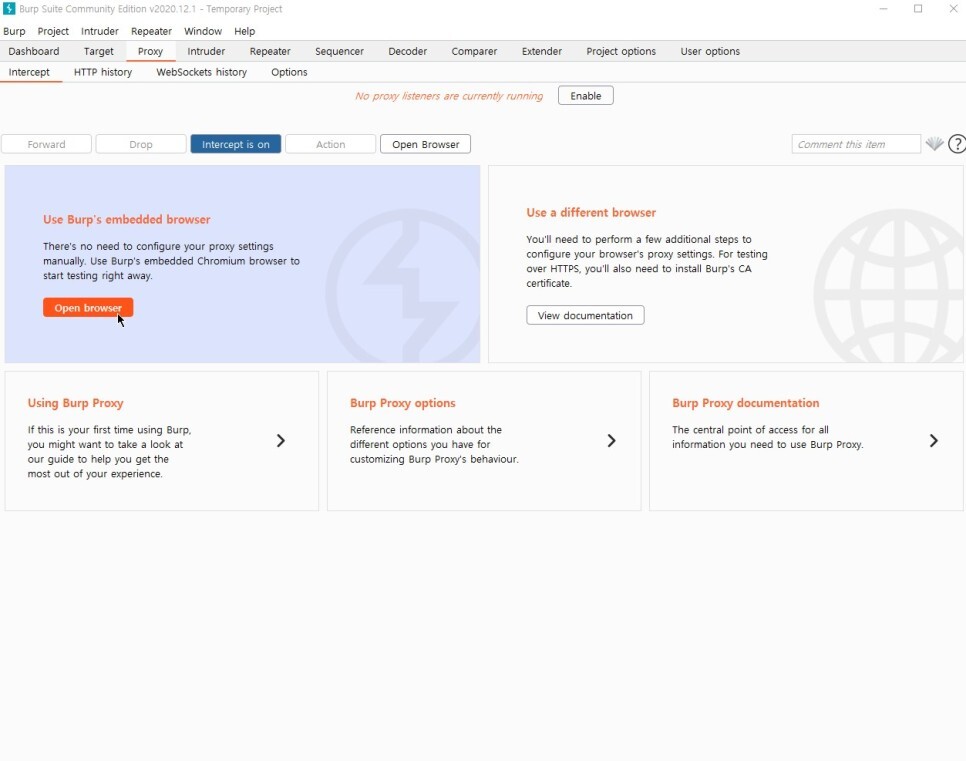This screenshot has width=966, height=761.
Task: Click the Use a different browser heading
Action: [591, 213]
